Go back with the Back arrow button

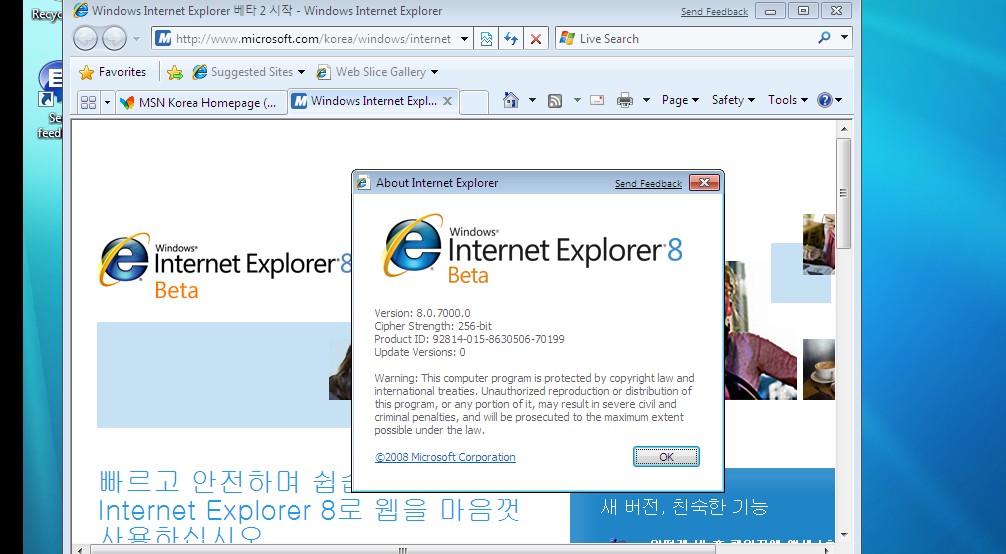point(85,39)
